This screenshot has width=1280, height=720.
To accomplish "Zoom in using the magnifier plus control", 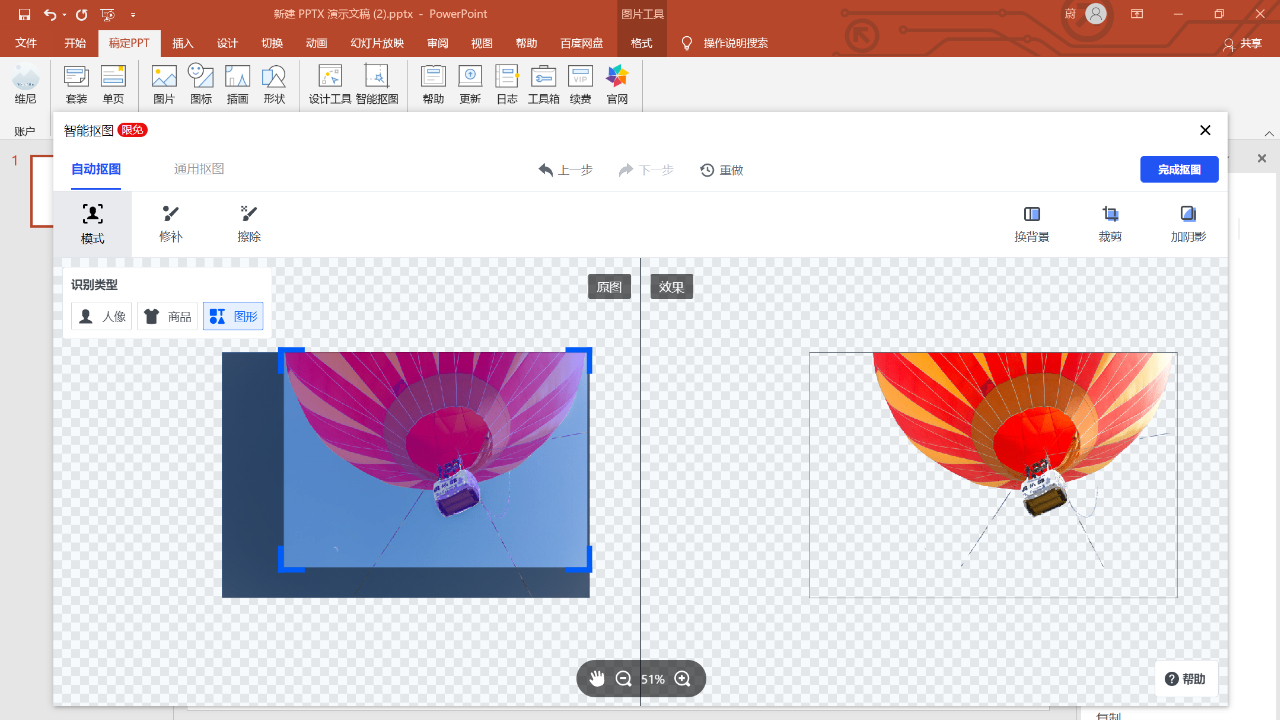I will coord(683,678).
